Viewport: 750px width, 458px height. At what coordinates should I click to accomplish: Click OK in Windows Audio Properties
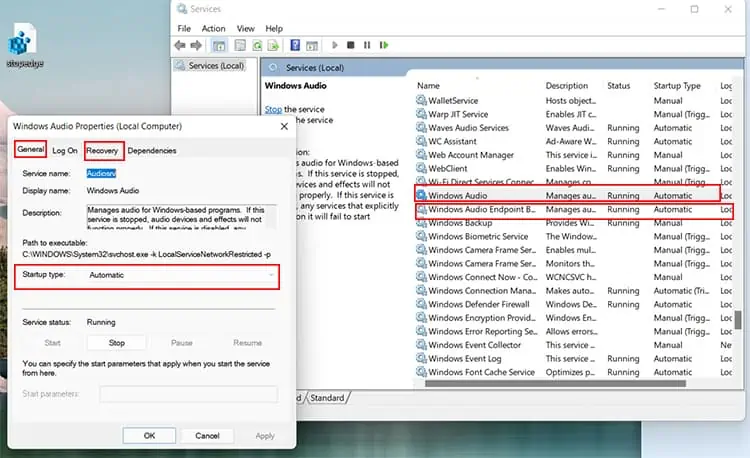click(x=149, y=436)
